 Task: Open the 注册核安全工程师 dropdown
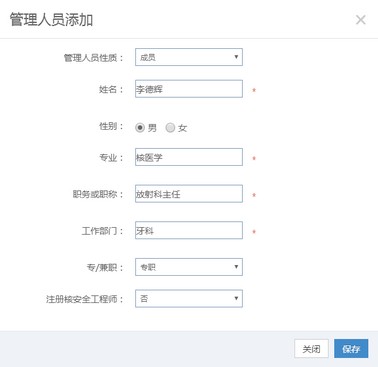tap(189, 298)
